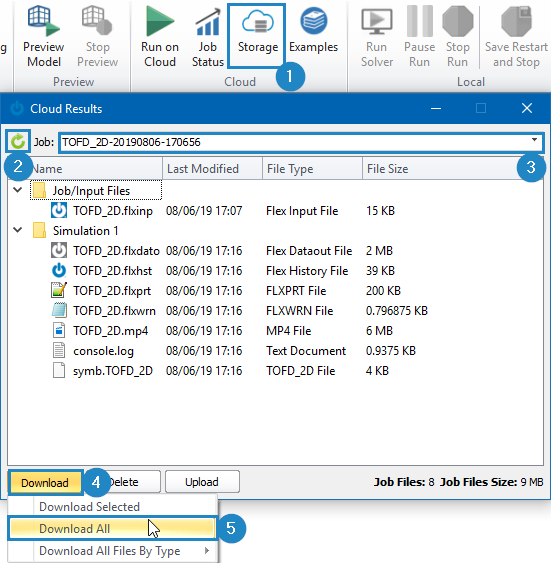551x563 pixels.
Task: Collapse the Job/Input Files folder
Action: pos(17,190)
